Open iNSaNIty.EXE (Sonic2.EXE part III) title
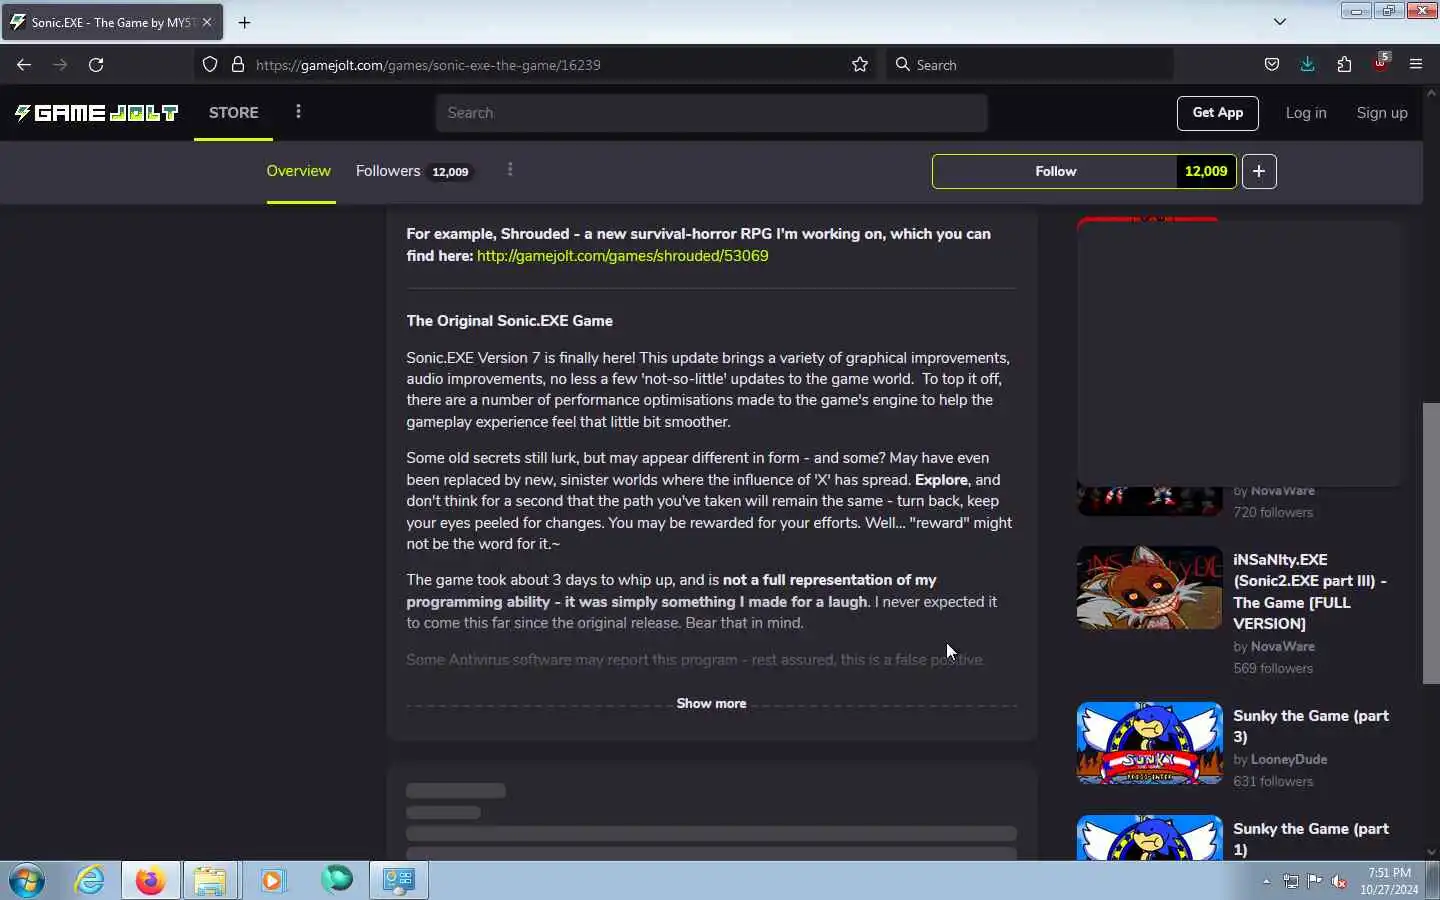The image size is (1440, 900). point(1310,591)
